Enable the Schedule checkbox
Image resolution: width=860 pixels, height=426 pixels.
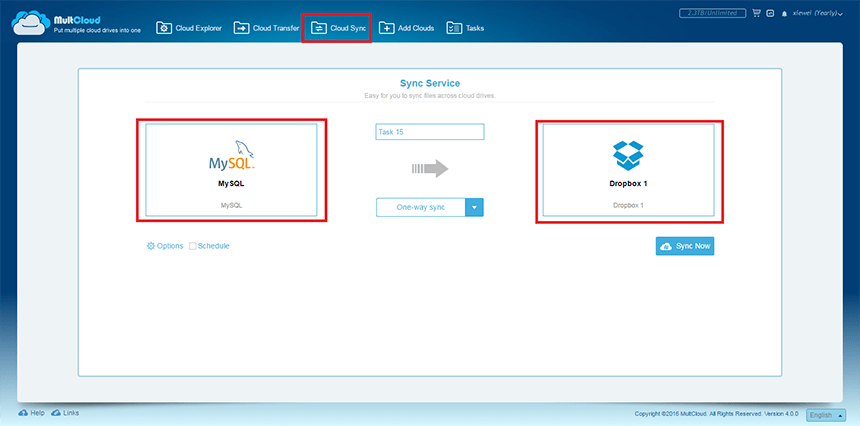click(x=193, y=246)
